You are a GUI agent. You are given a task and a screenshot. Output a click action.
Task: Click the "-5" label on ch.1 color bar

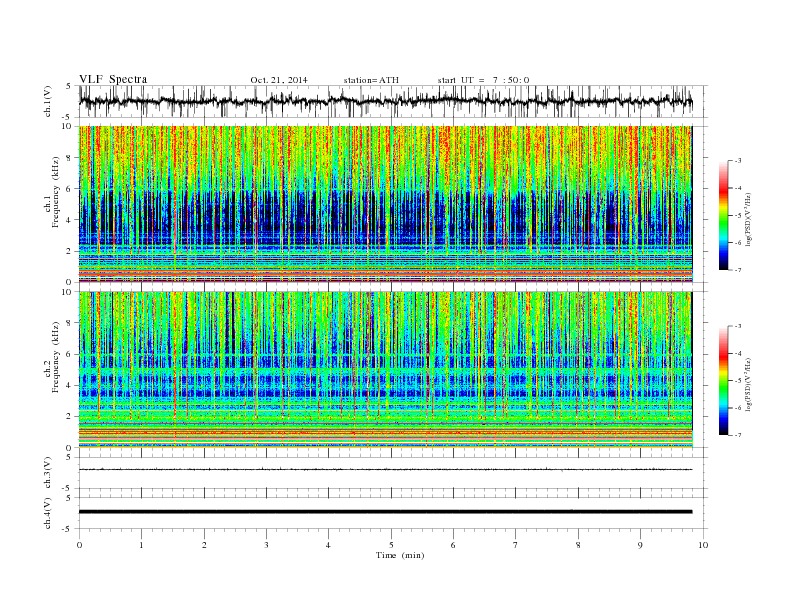click(737, 216)
